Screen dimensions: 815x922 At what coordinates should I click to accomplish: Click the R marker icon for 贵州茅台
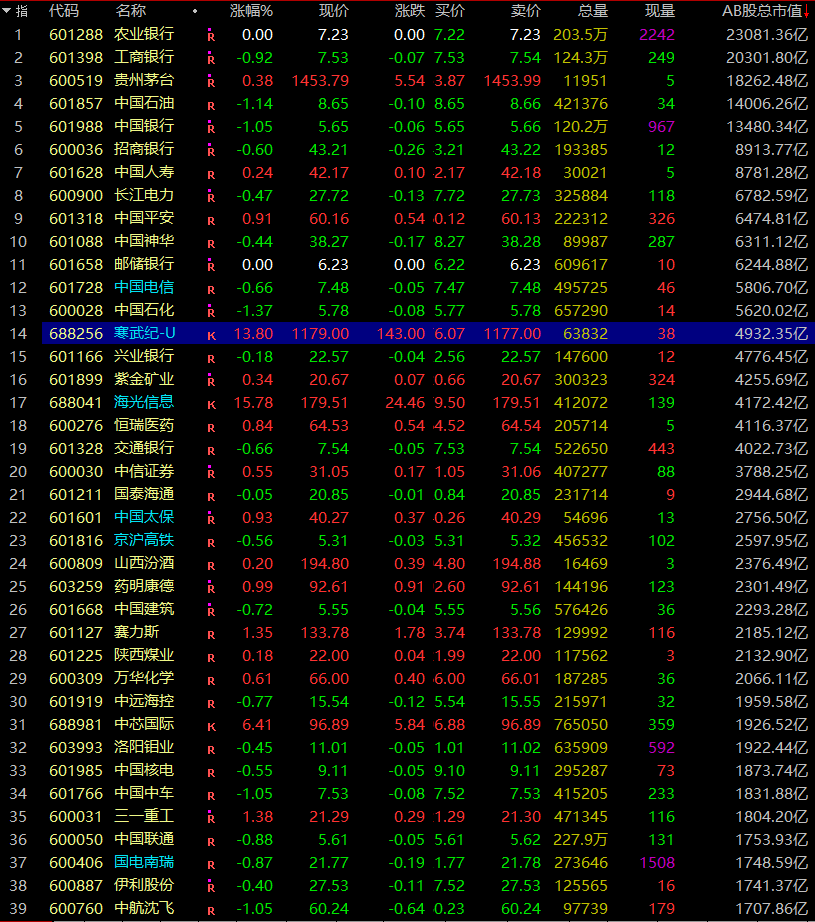tap(211, 81)
